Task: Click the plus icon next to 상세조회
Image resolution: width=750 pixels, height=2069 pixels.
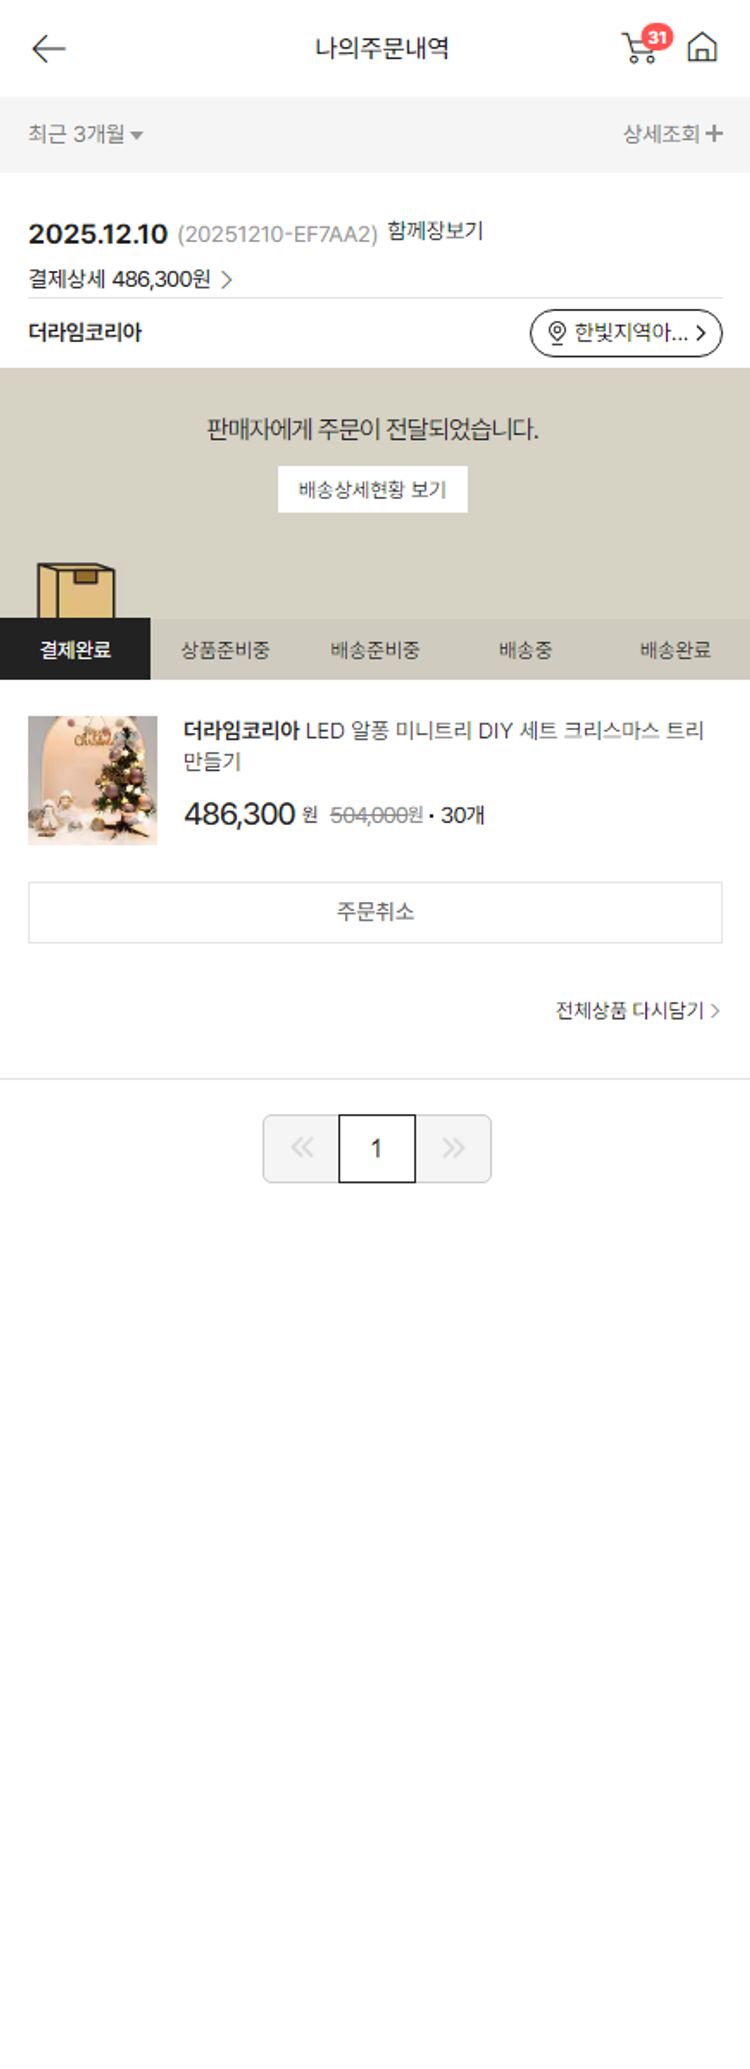Action: pos(714,133)
